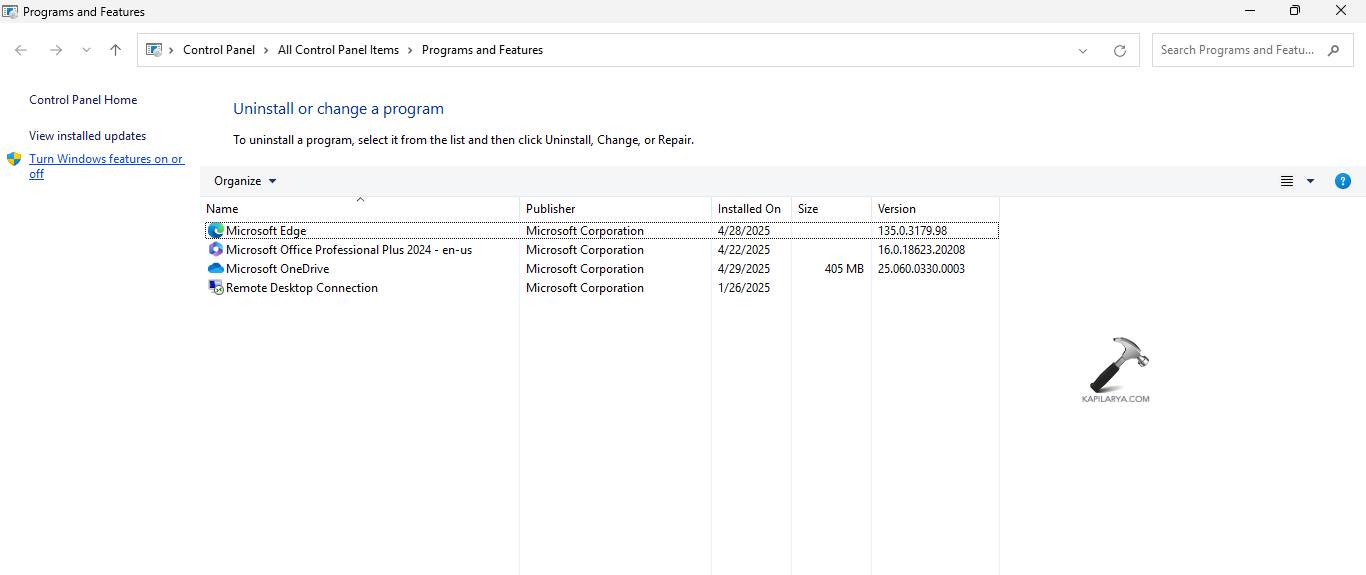Click the View installed updates link
Viewport: 1366px width, 575px height.
pos(87,136)
